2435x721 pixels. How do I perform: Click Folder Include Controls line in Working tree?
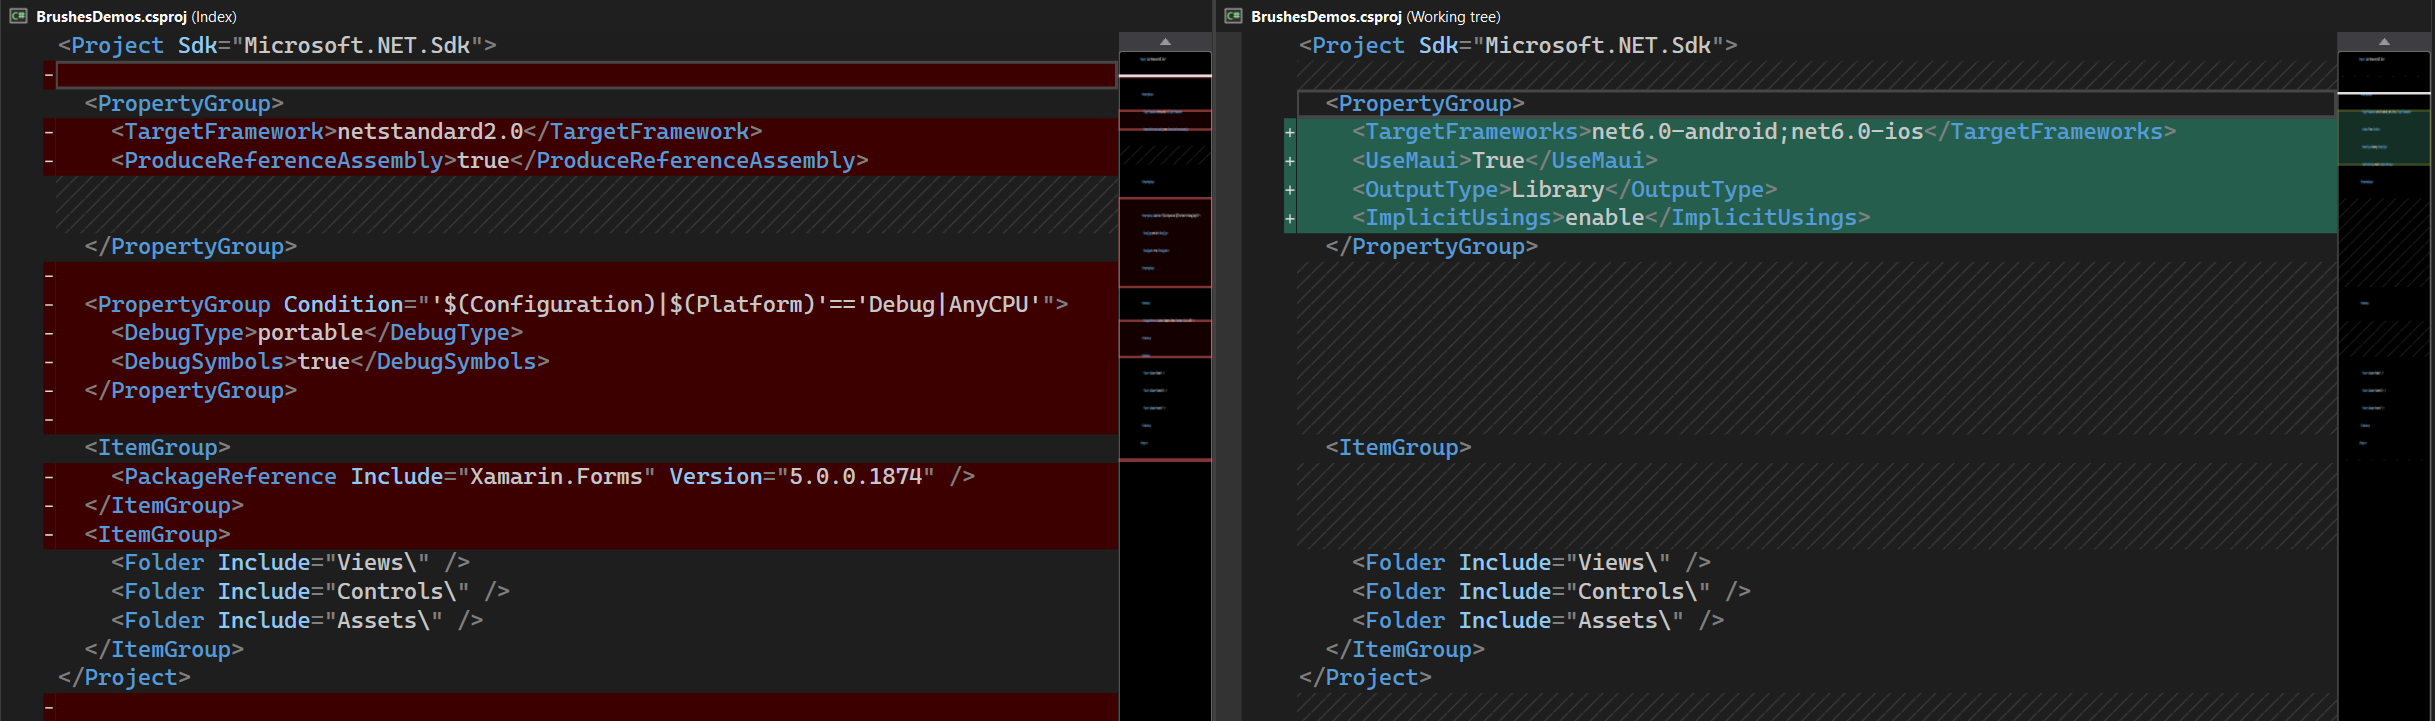pyautogui.click(x=1551, y=592)
